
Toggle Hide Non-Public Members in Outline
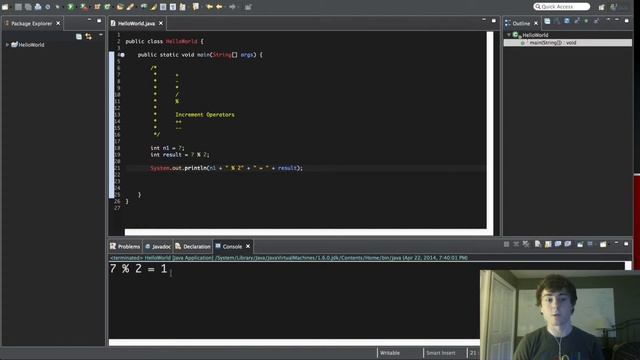[586, 21]
